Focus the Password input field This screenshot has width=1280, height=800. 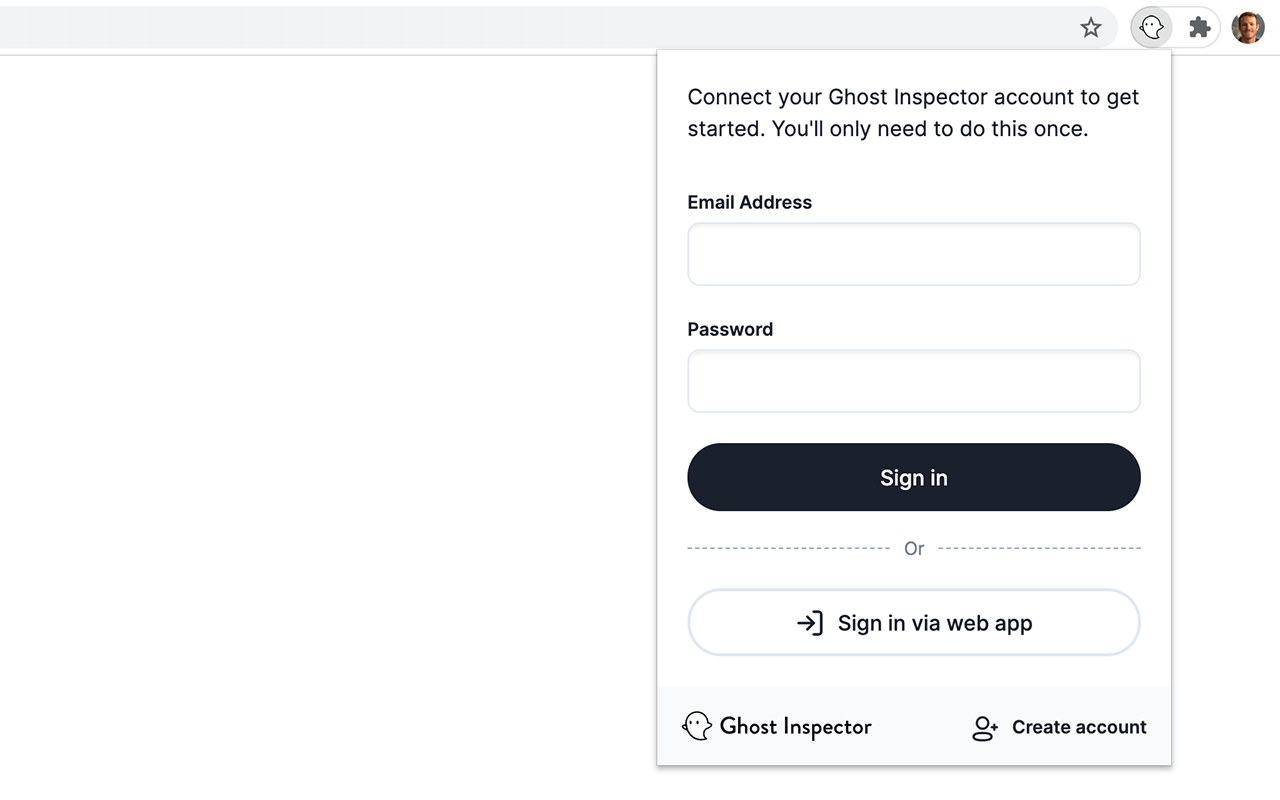coord(913,381)
